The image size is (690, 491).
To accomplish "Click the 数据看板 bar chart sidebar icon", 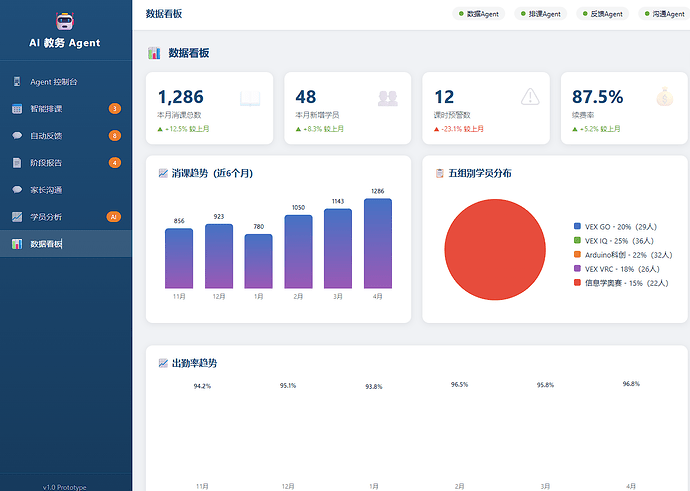I will [17, 244].
